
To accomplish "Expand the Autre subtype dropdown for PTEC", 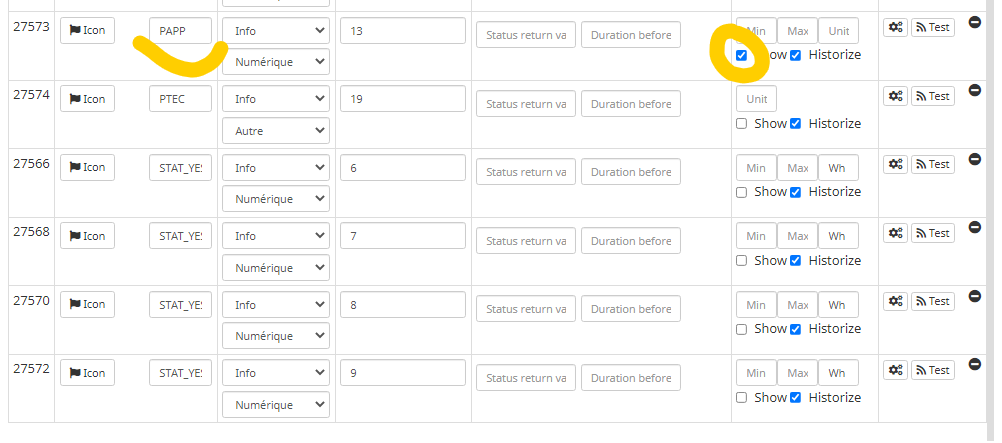I will click(276, 130).
